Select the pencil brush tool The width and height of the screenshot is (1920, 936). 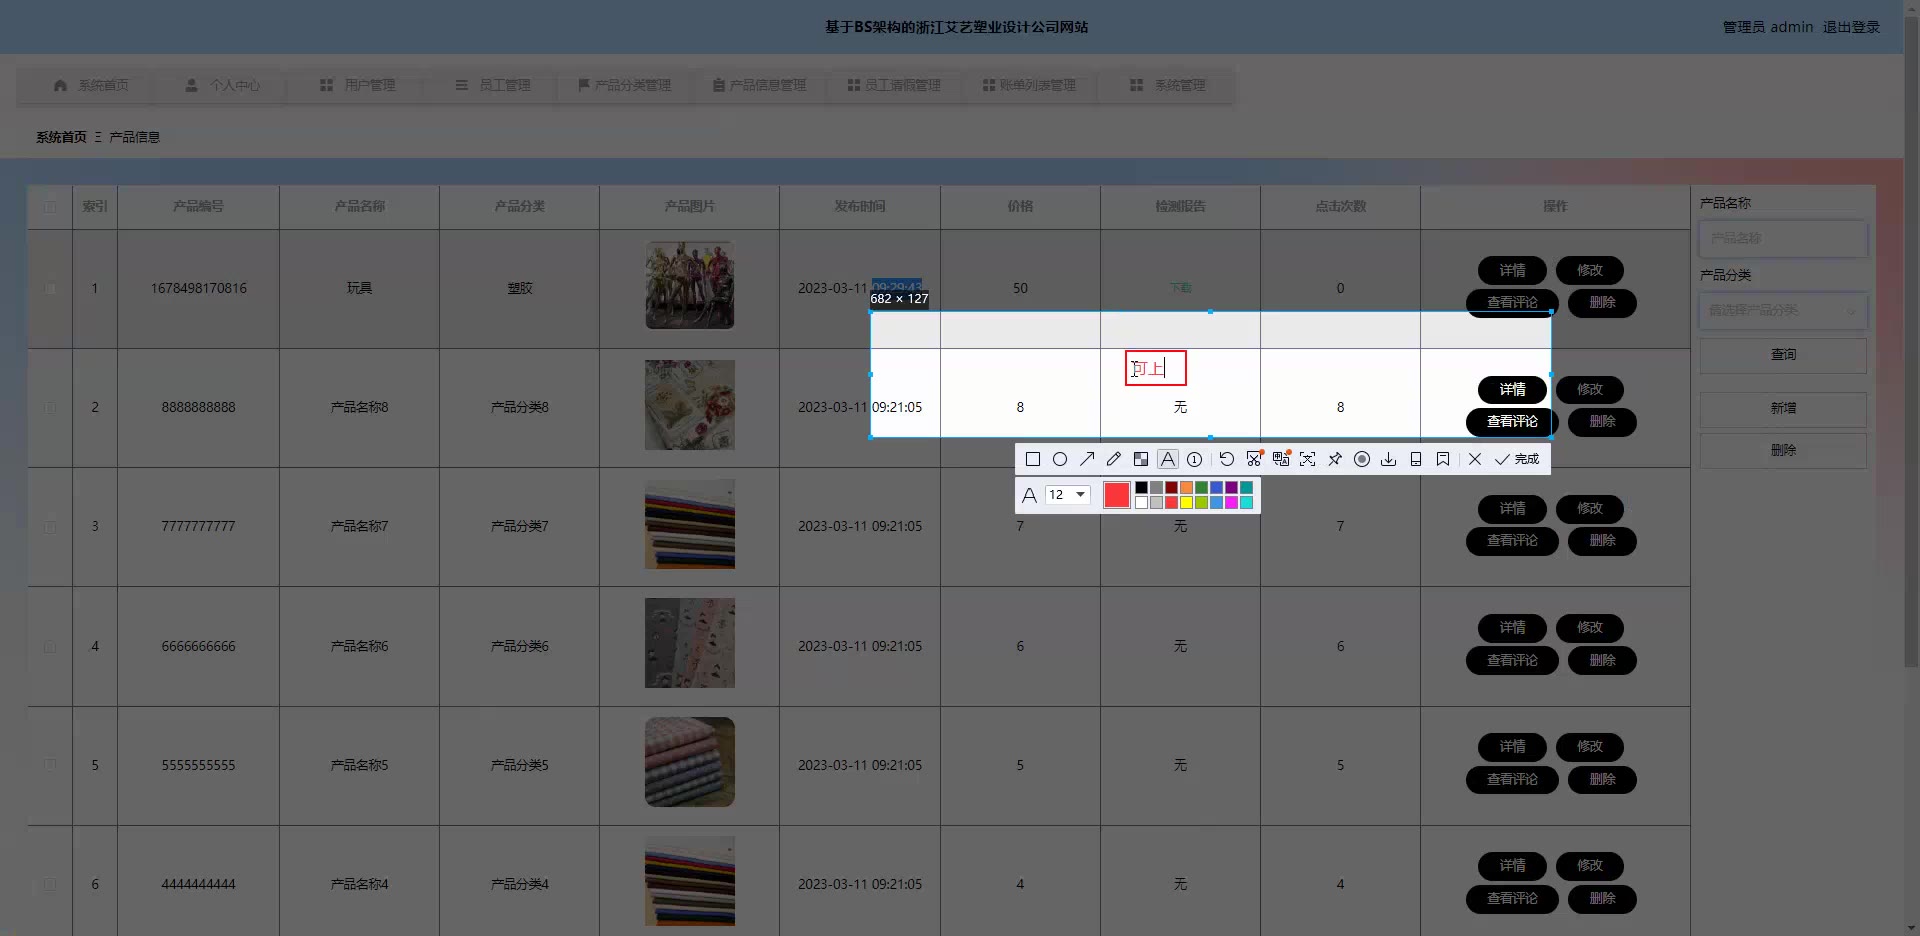click(x=1114, y=459)
